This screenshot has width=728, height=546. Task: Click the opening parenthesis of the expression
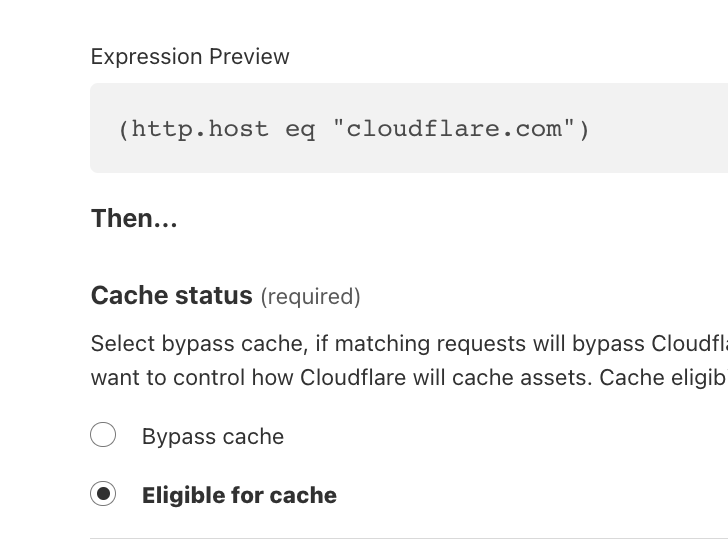coord(124,129)
